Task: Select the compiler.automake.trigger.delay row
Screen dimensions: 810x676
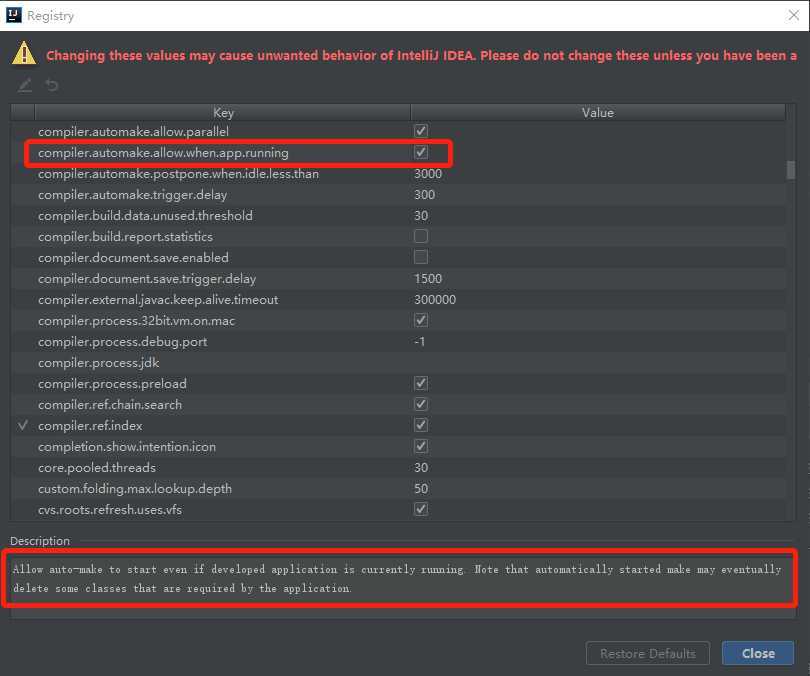Action: click(398, 195)
